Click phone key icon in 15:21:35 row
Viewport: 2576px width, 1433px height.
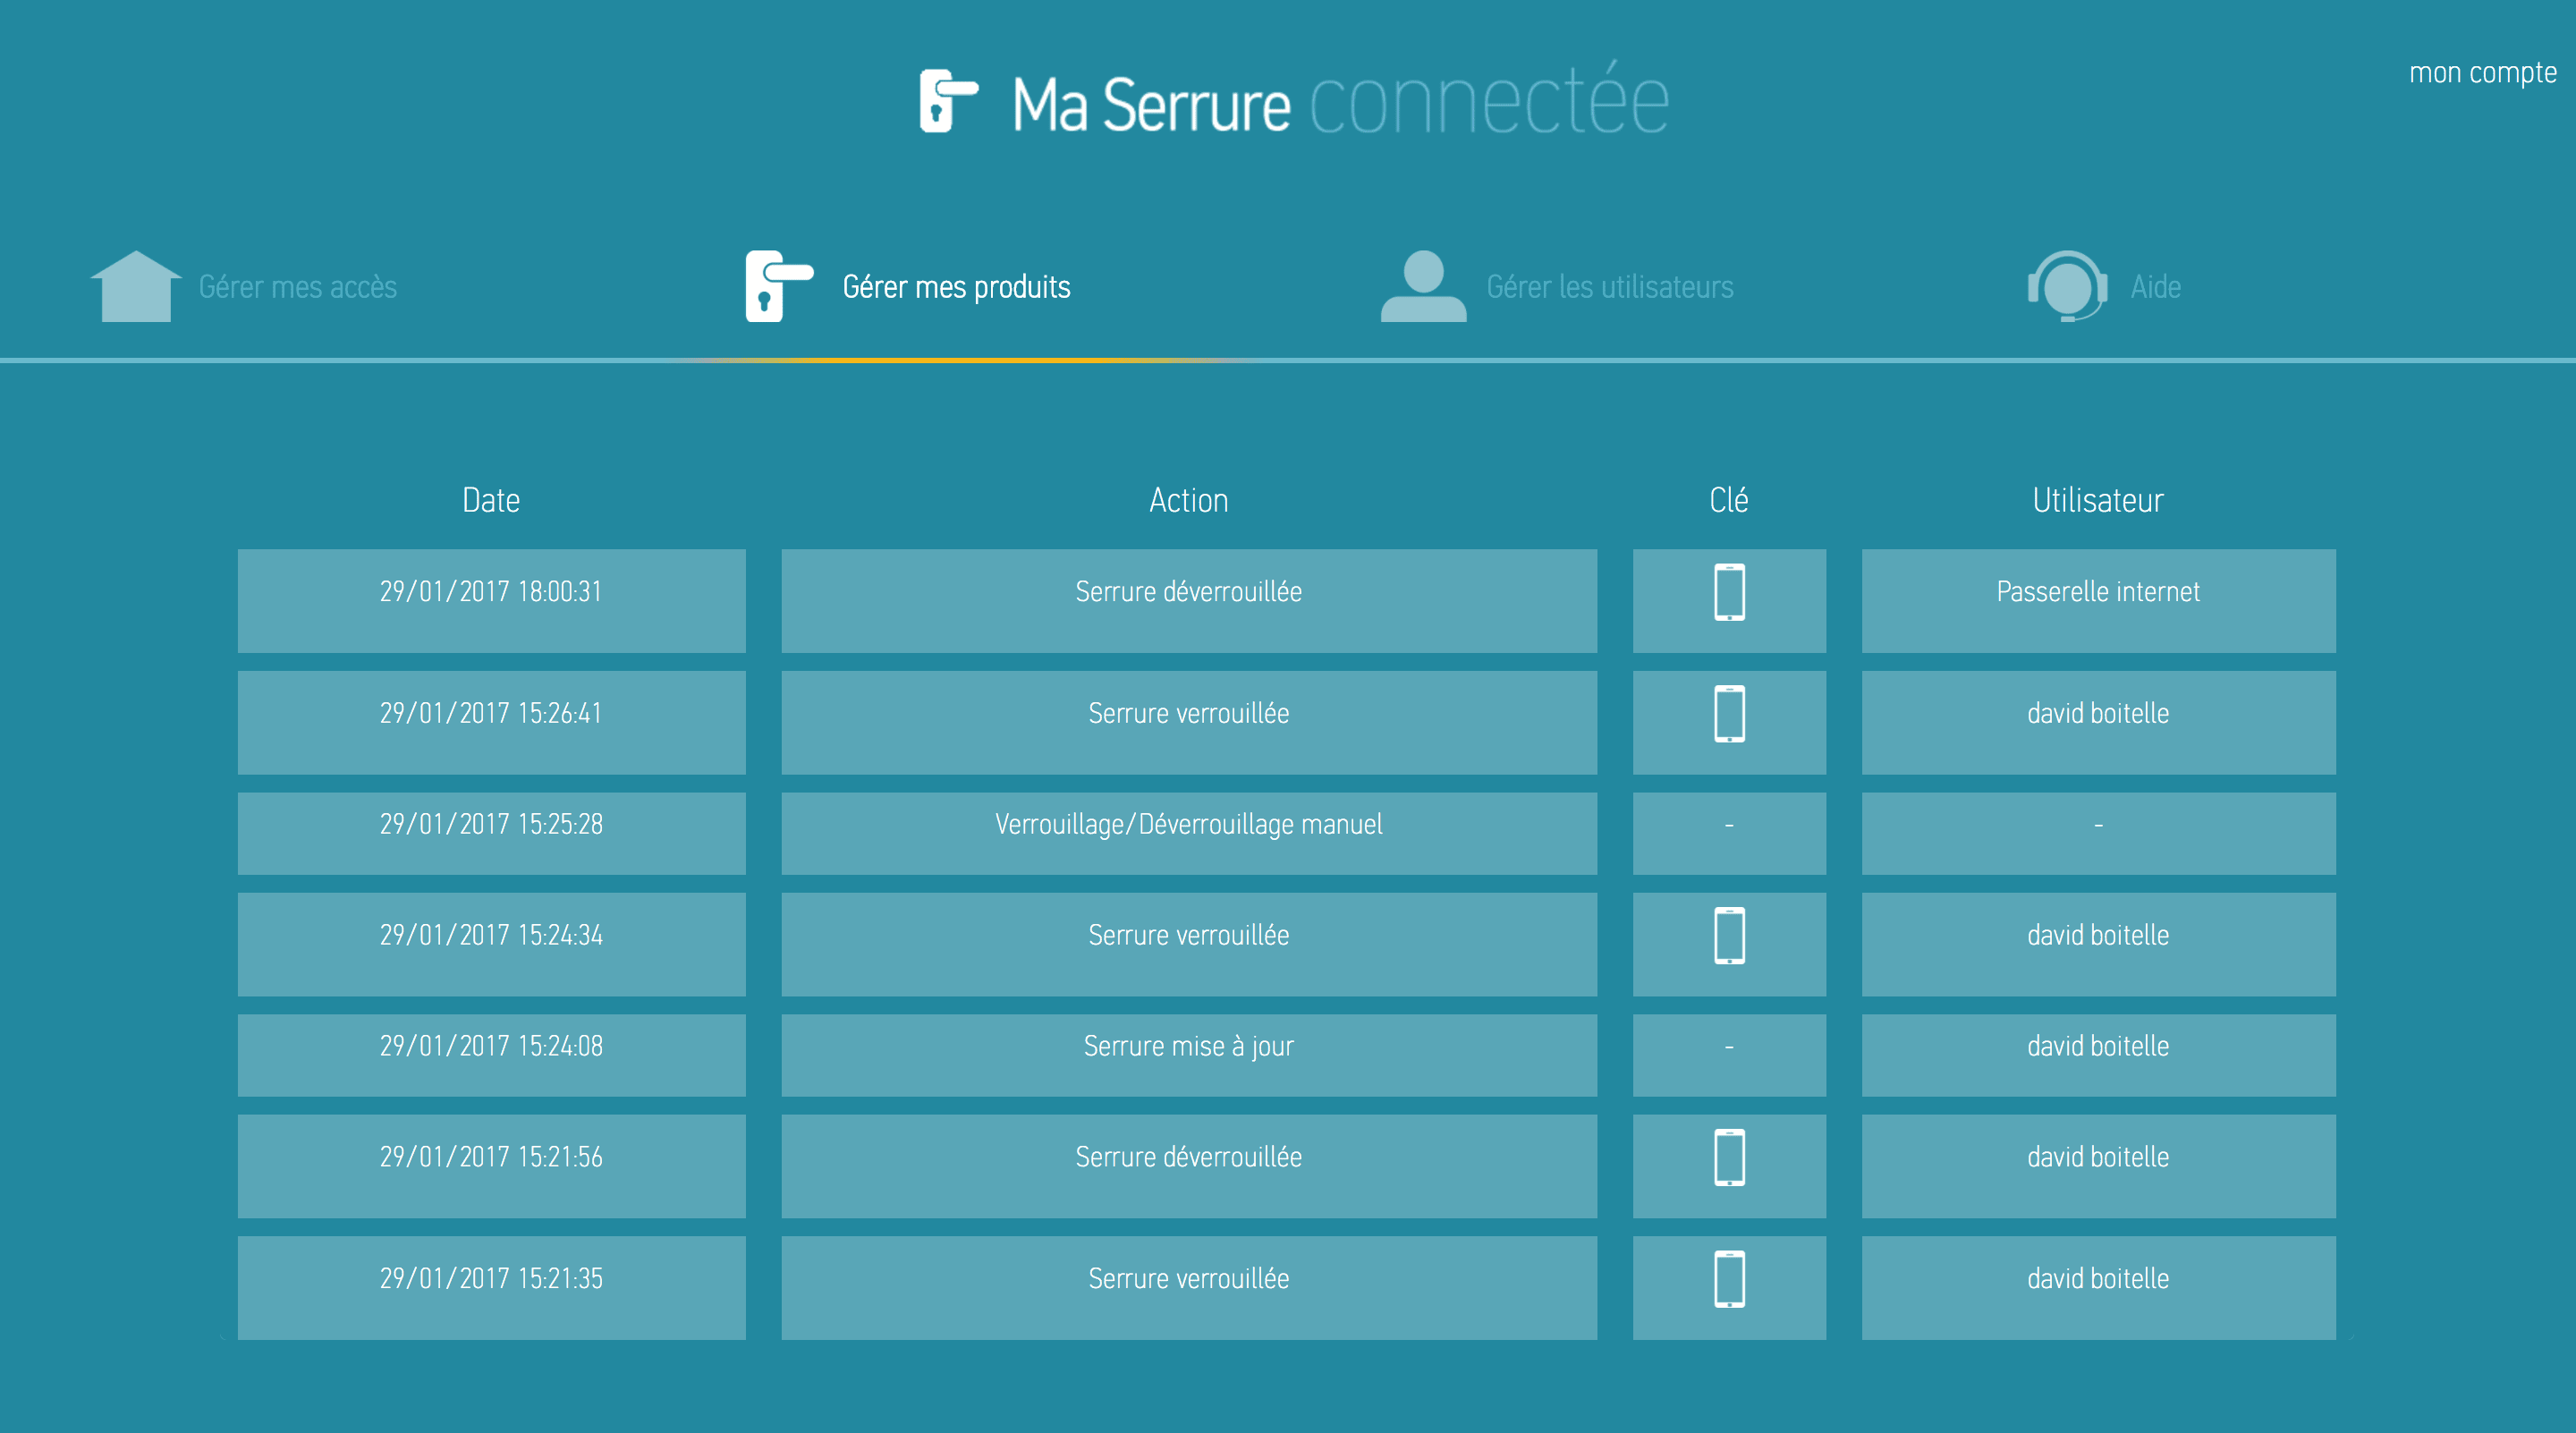pos(1729,1280)
